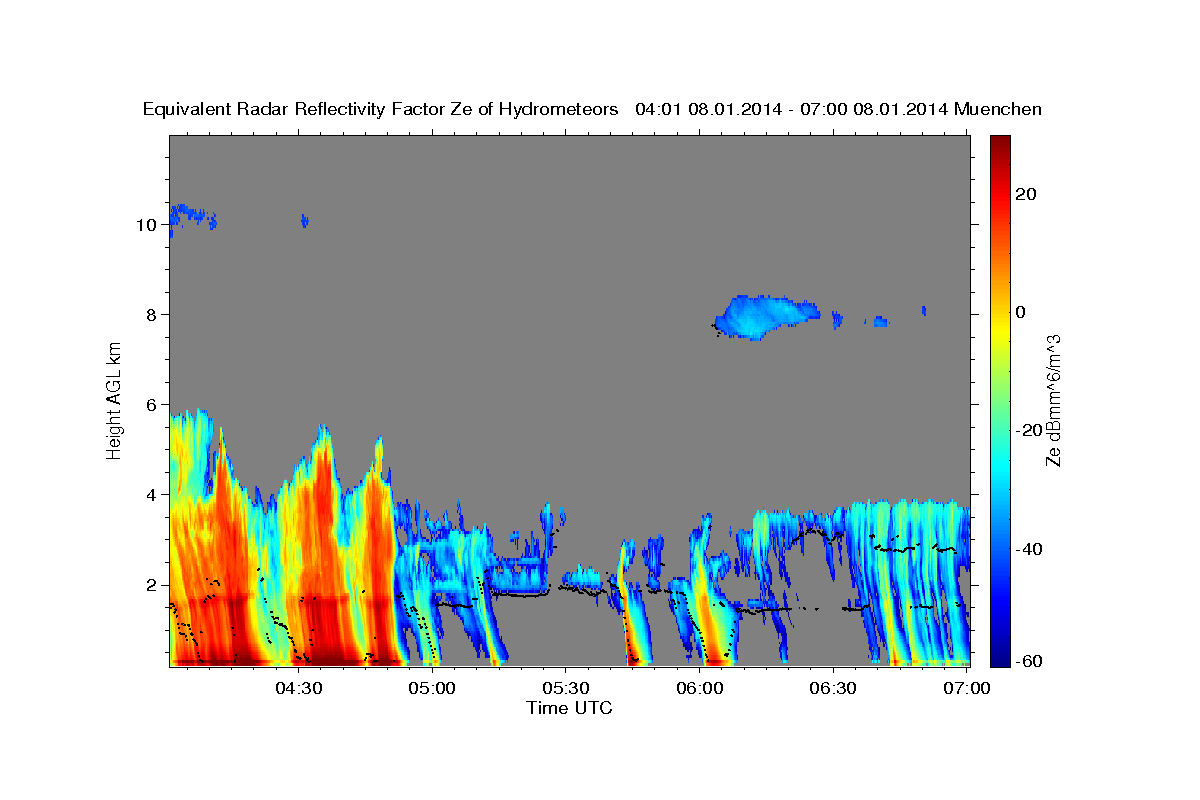Click the colorbar value 0
This screenshot has width=1200, height=800.
1020,312
